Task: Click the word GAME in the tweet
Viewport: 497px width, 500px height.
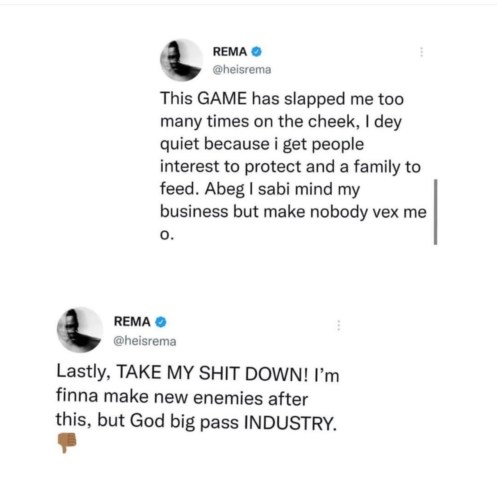Action: (222, 99)
